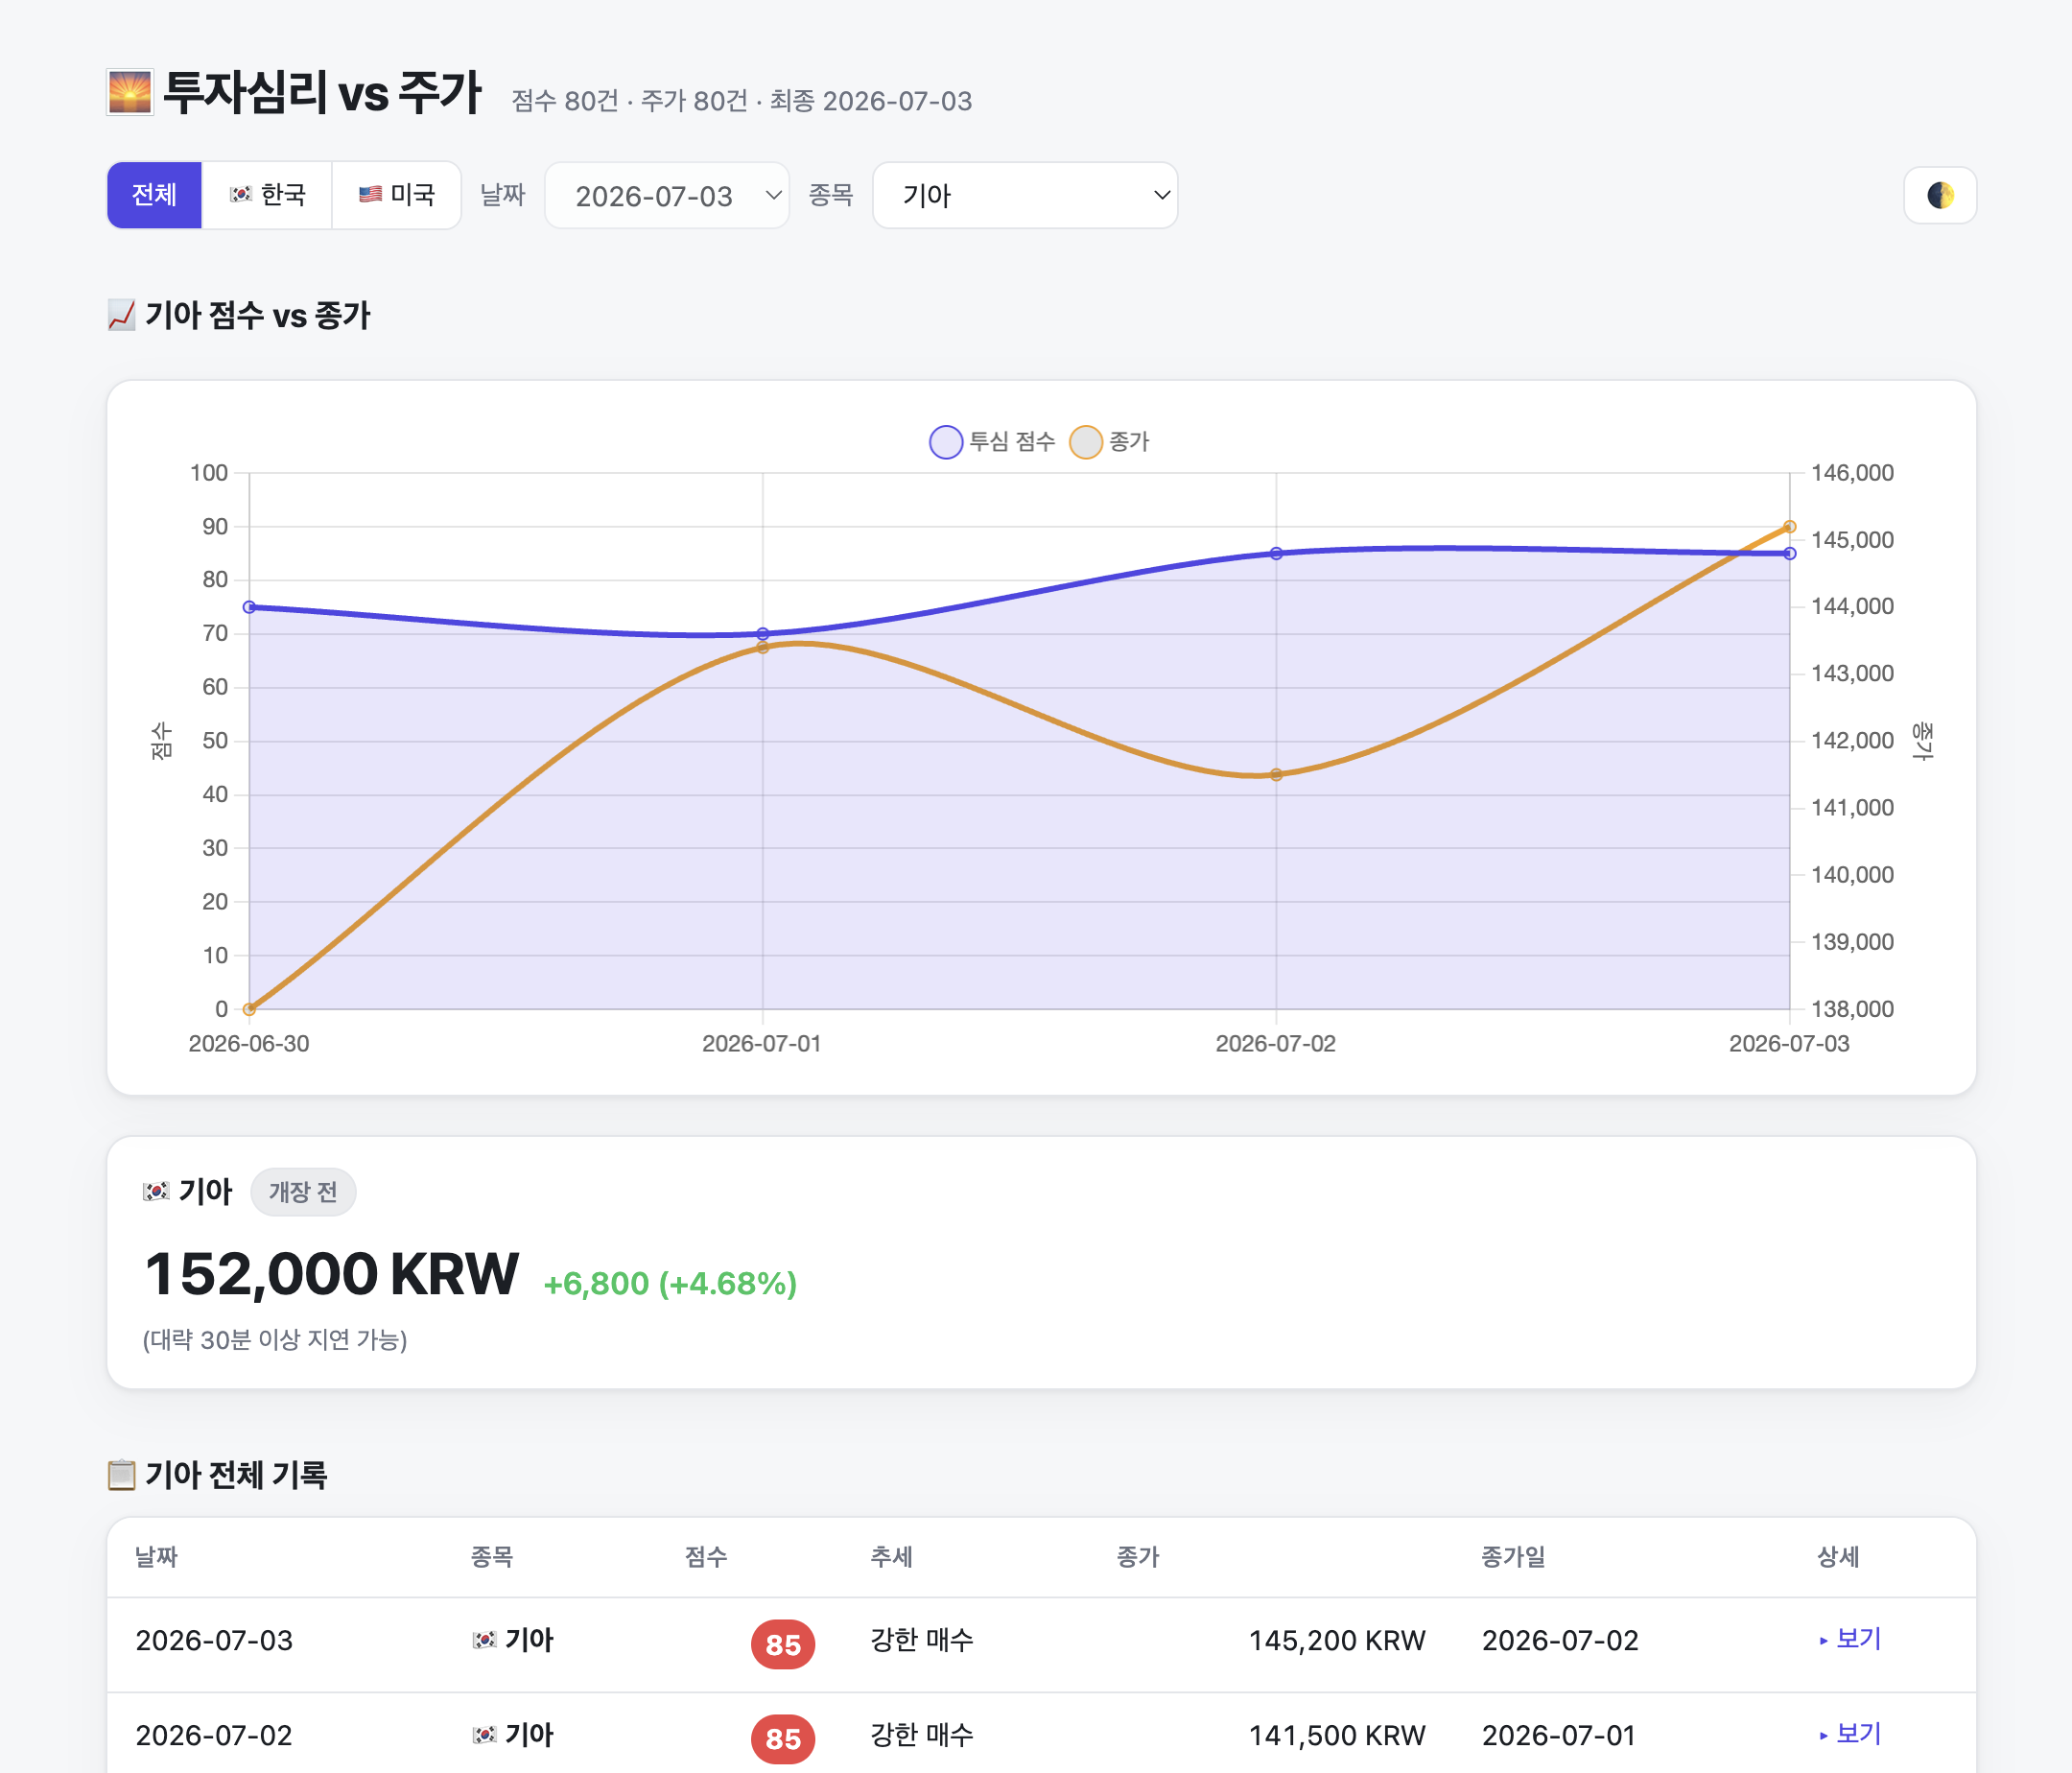The width and height of the screenshot is (2072, 1773).
Task: Click the sunrise logo icon in the title
Action: (130, 93)
